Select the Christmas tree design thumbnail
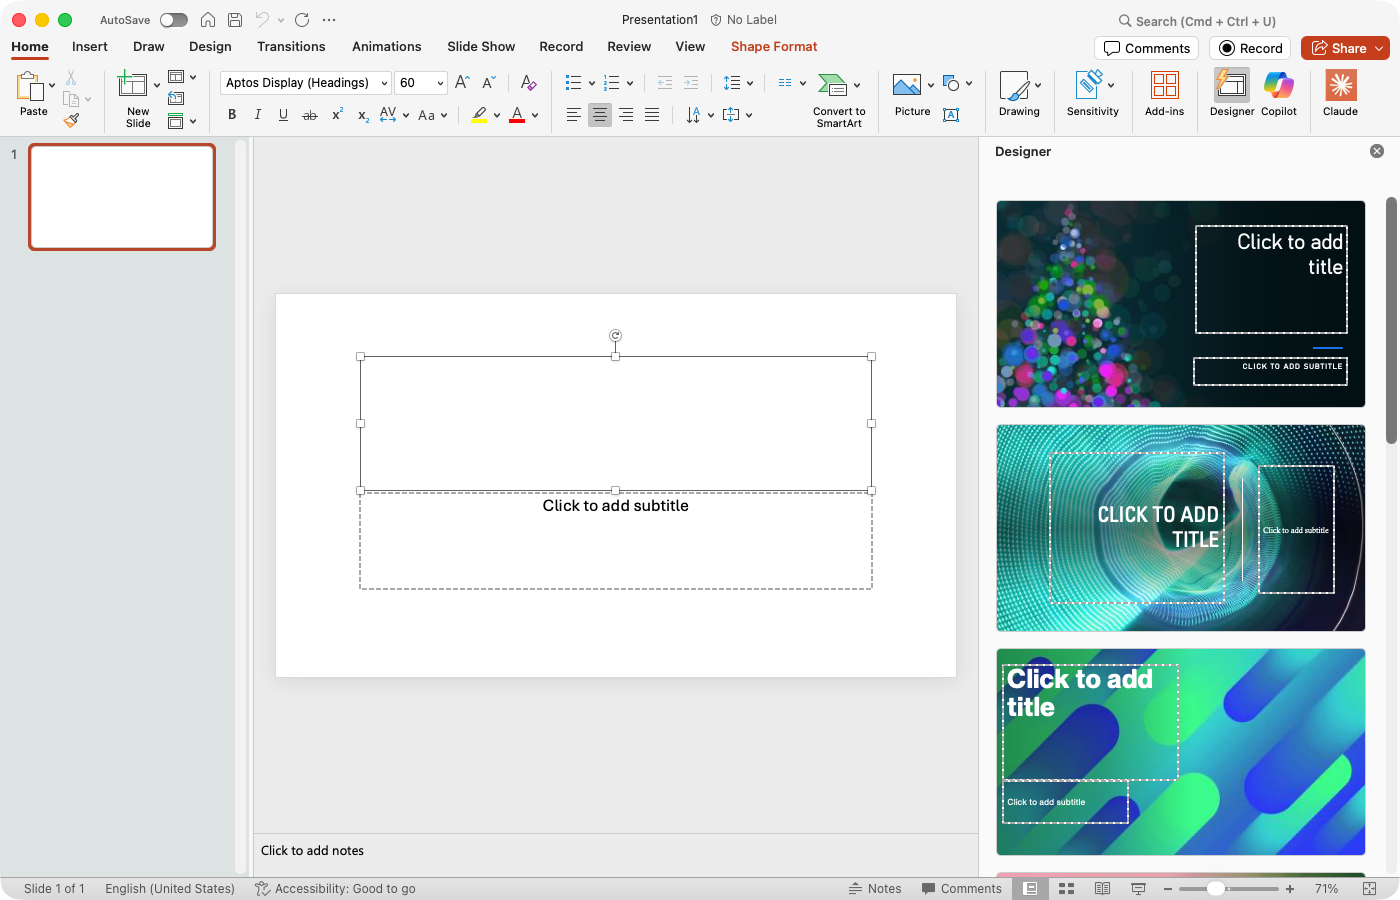The width and height of the screenshot is (1400, 900). coord(1180,303)
